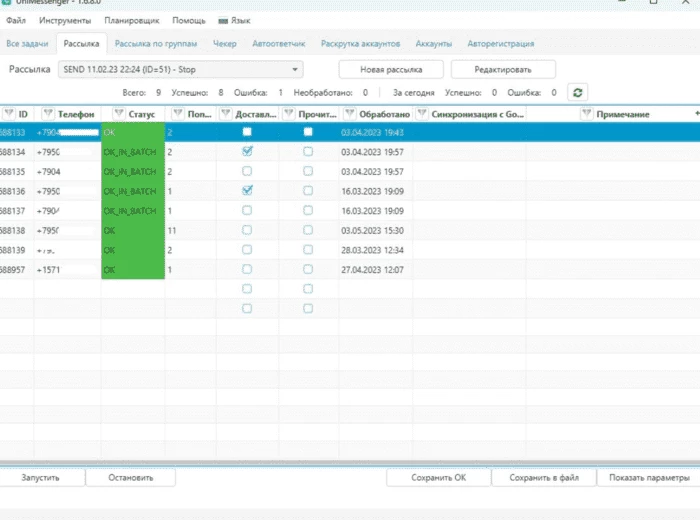Toggle delivered checkbox in row 588138
This screenshot has width=700, height=520.
click(x=247, y=230)
